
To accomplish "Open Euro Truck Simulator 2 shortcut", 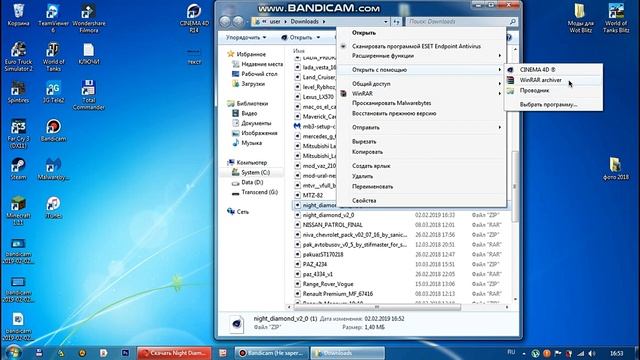I will [18, 57].
